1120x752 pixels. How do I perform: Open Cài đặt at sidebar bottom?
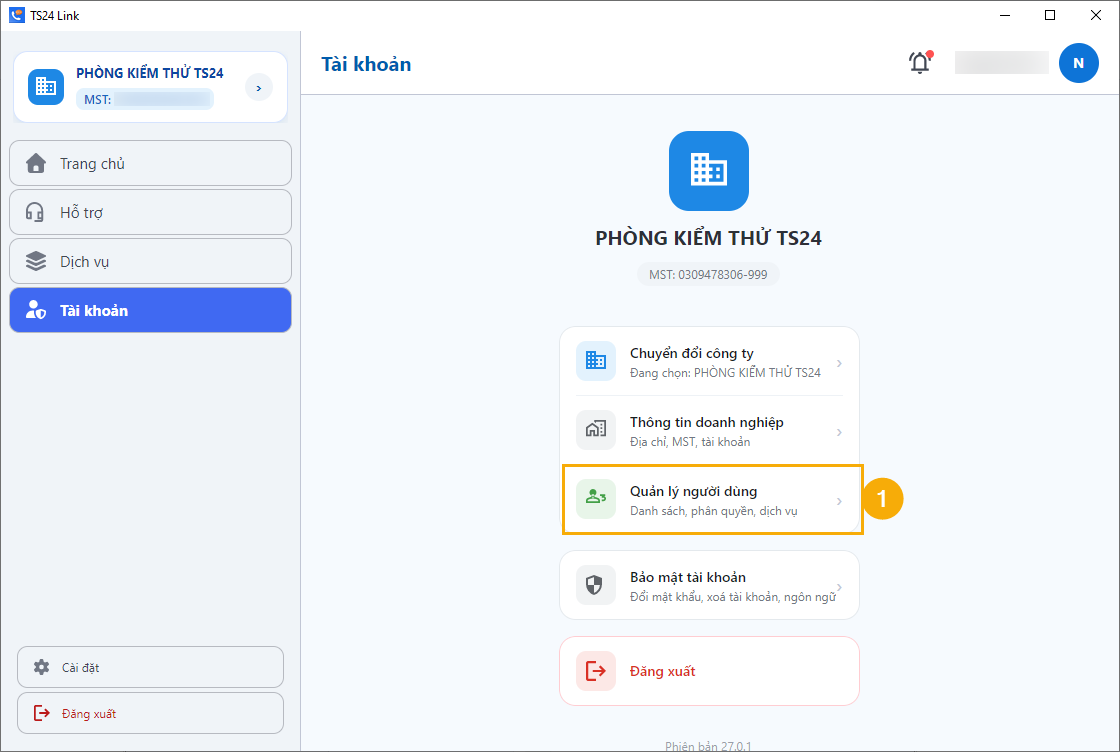pos(150,667)
